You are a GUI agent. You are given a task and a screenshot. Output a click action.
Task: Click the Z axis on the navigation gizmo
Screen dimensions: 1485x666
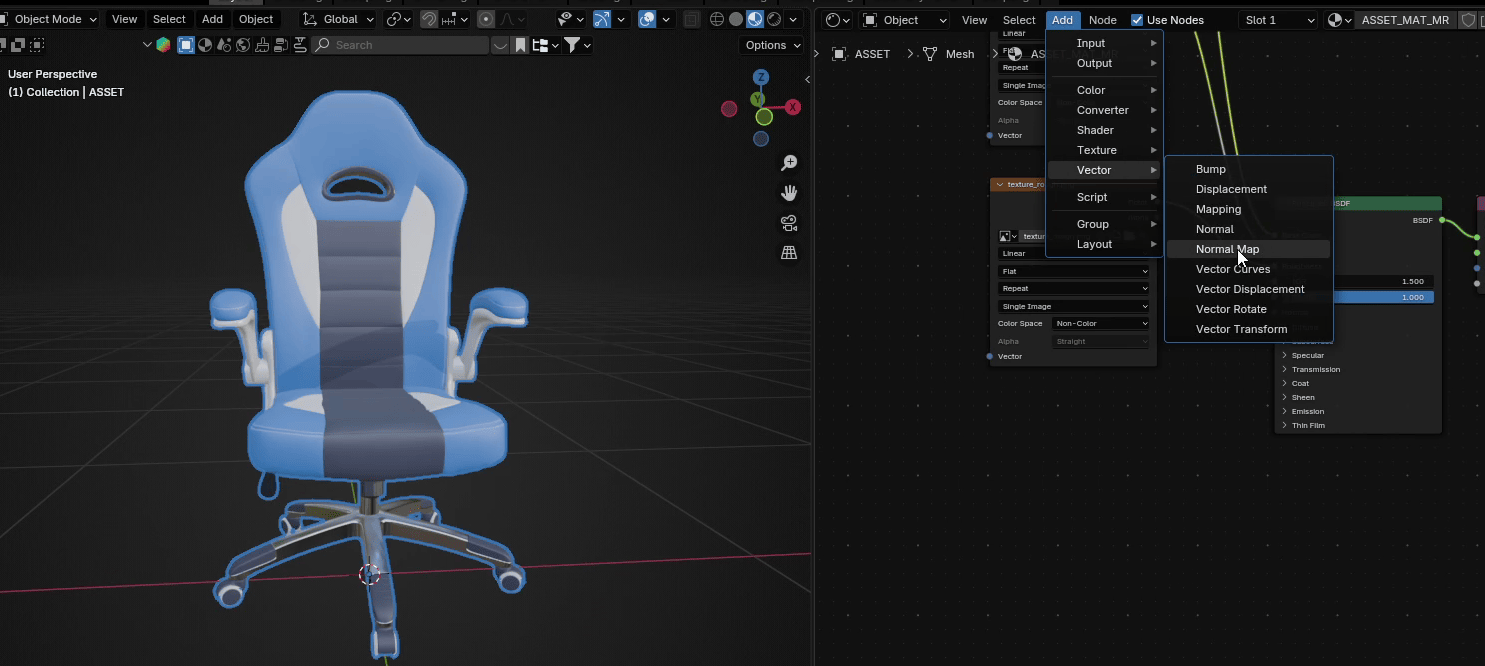761,78
